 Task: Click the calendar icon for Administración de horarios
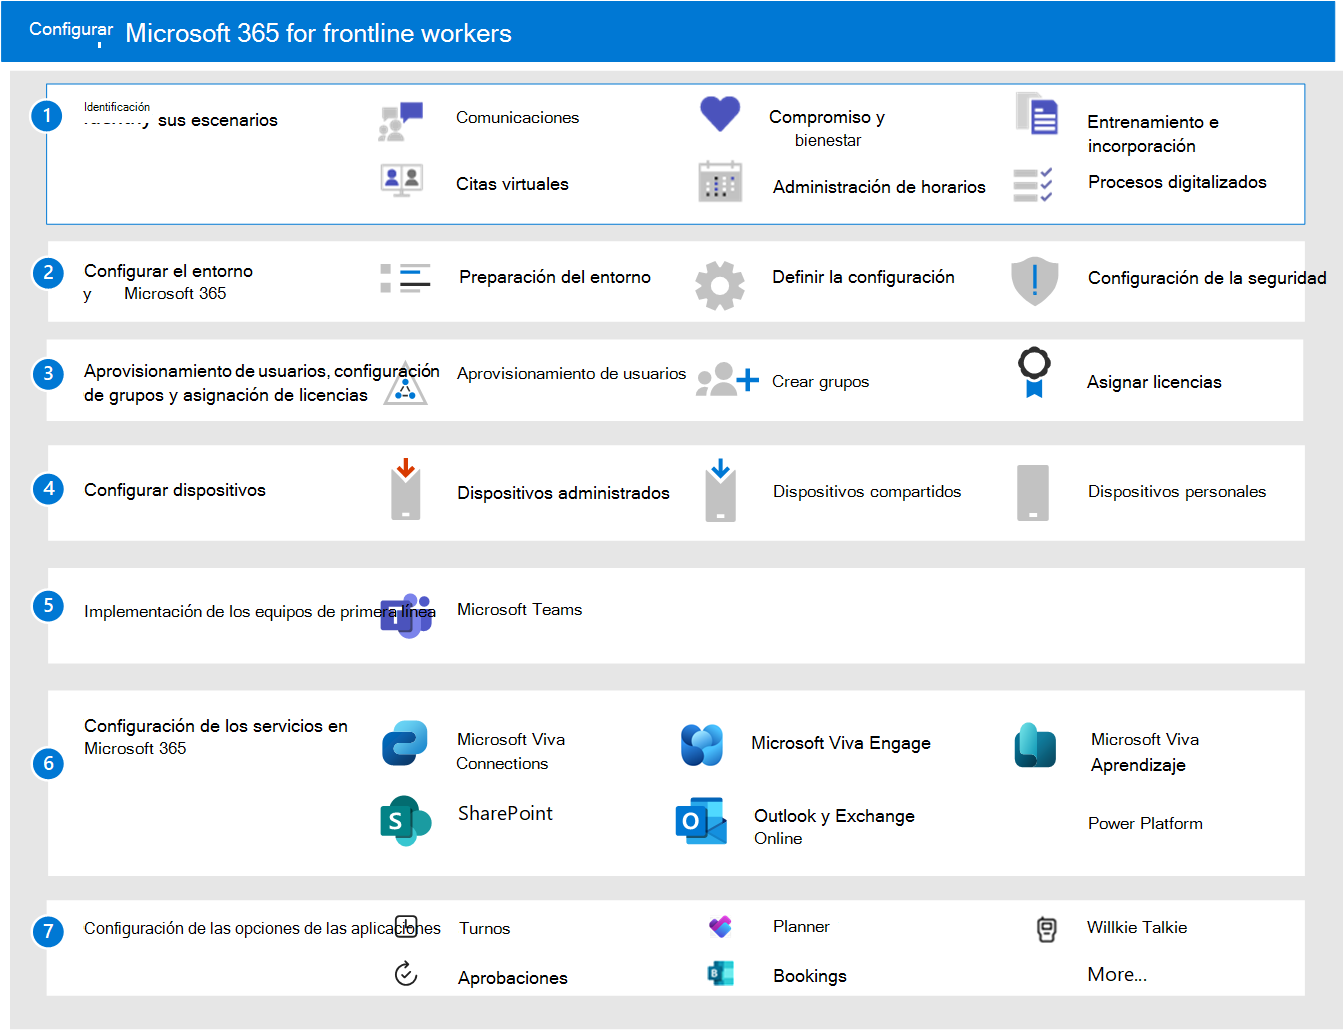click(x=720, y=182)
